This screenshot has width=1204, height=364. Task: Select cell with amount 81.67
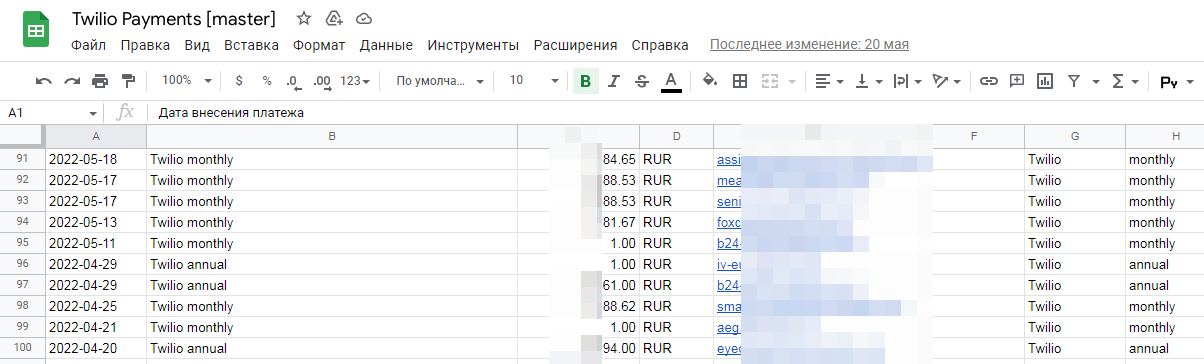pos(578,223)
